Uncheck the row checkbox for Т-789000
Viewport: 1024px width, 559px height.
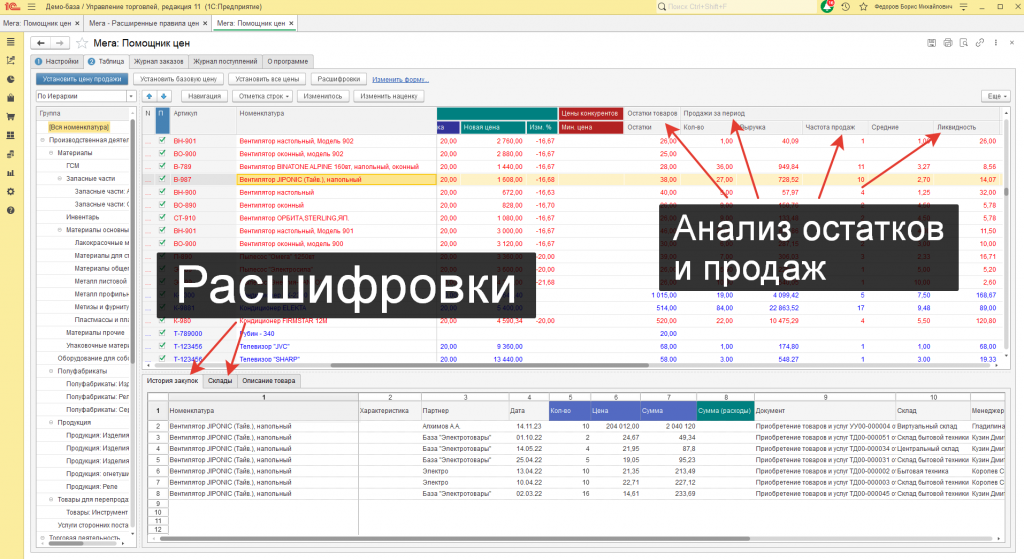tap(162, 333)
